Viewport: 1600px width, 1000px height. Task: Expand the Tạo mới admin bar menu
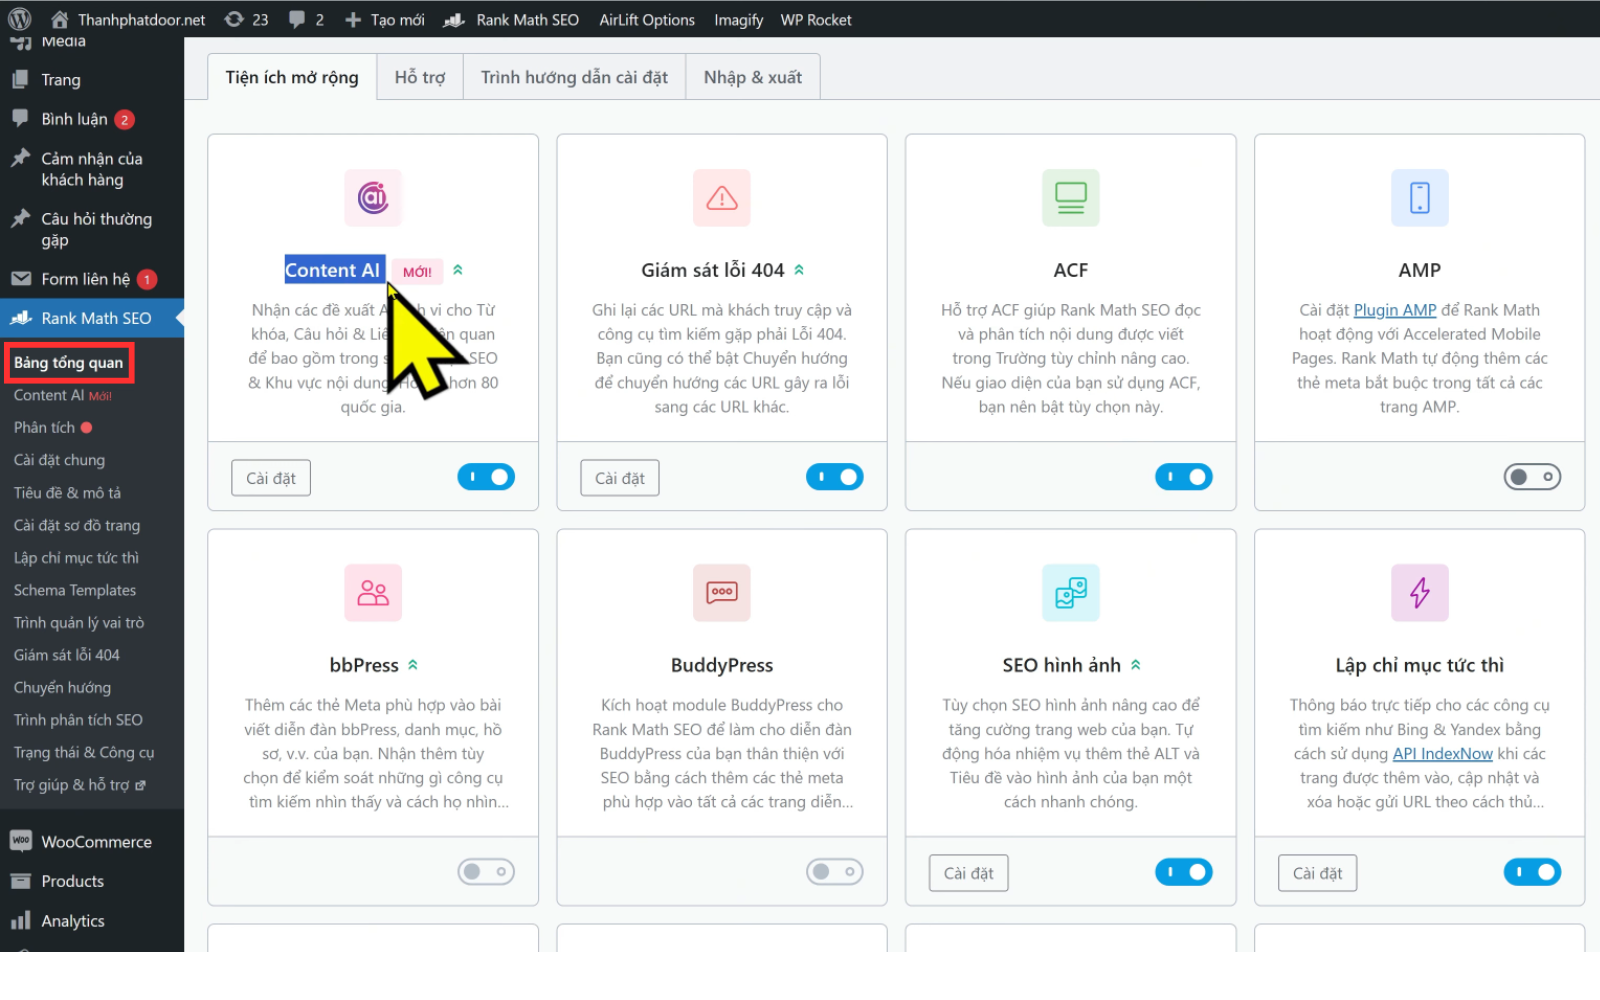pos(385,20)
